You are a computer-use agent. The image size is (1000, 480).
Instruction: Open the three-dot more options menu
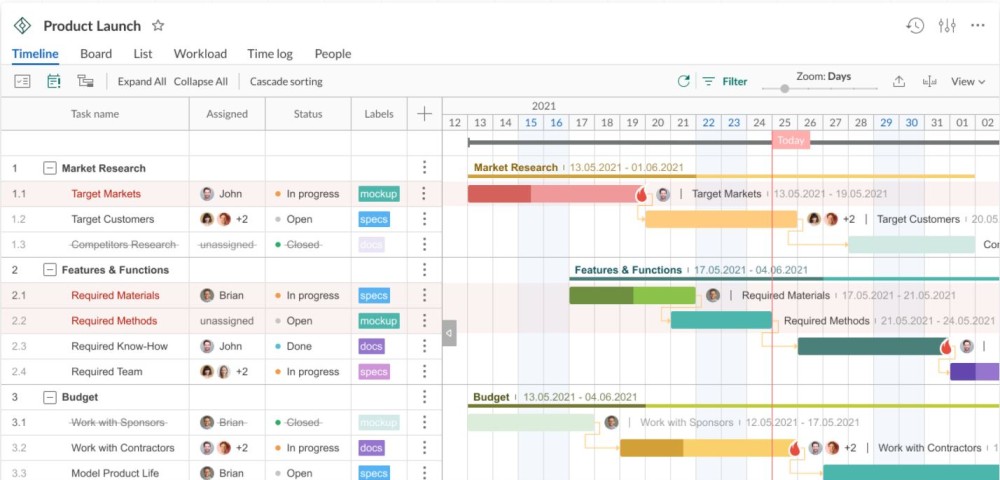click(x=978, y=25)
